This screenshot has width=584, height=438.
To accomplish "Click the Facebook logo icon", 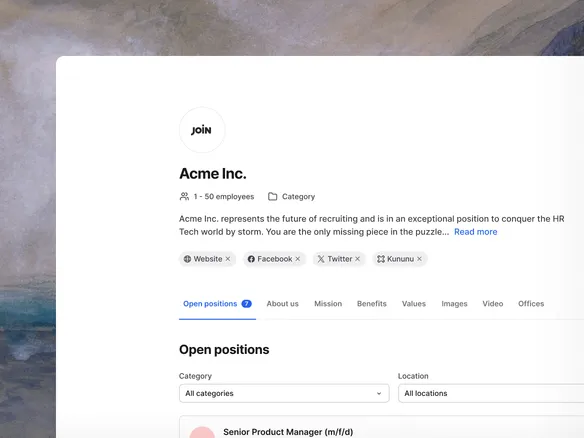I will [251, 259].
